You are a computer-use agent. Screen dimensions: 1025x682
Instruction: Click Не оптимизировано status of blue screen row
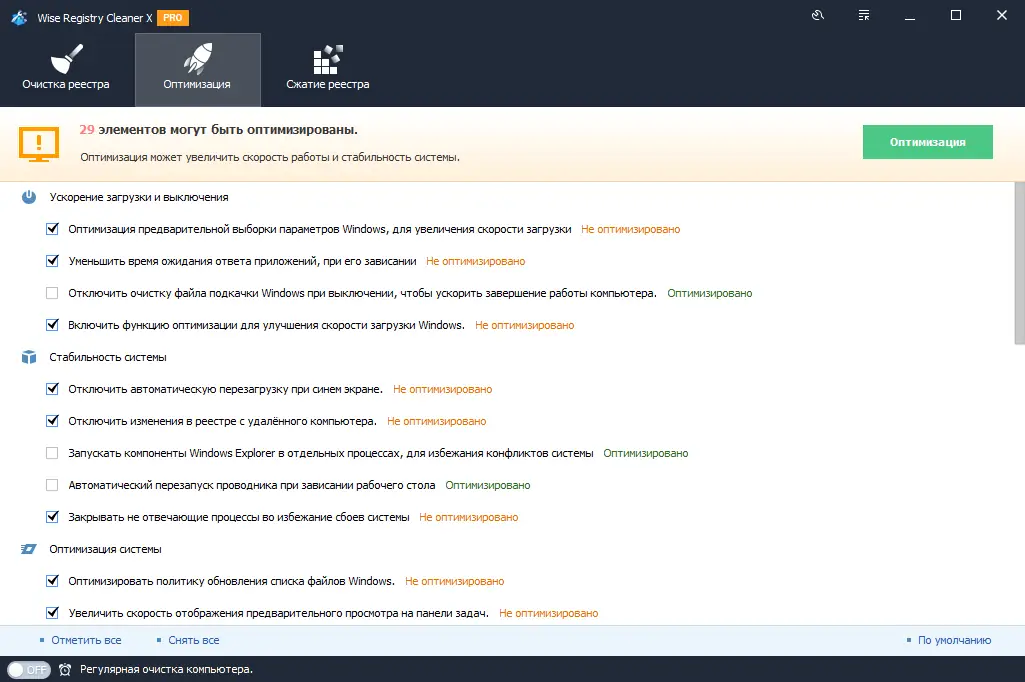point(443,389)
